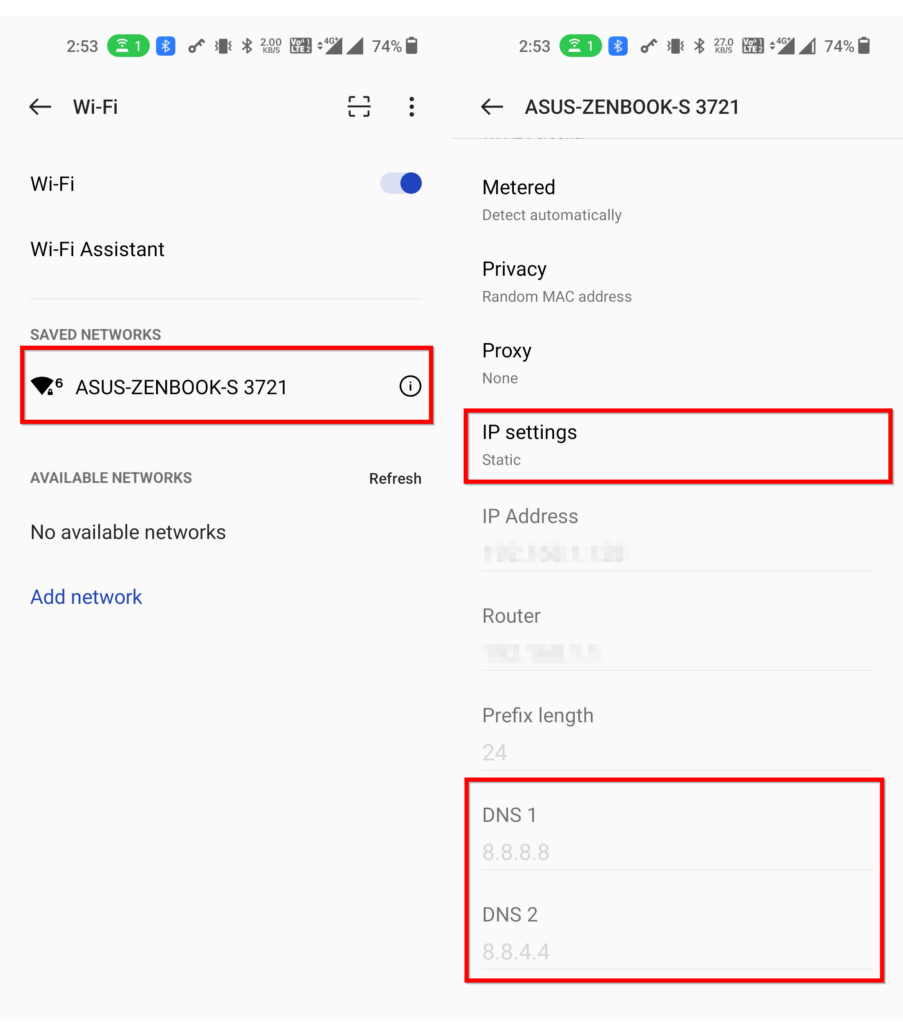903x1024 pixels.
Task: Tap the battery icon in right status bar
Action: (x=864, y=46)
